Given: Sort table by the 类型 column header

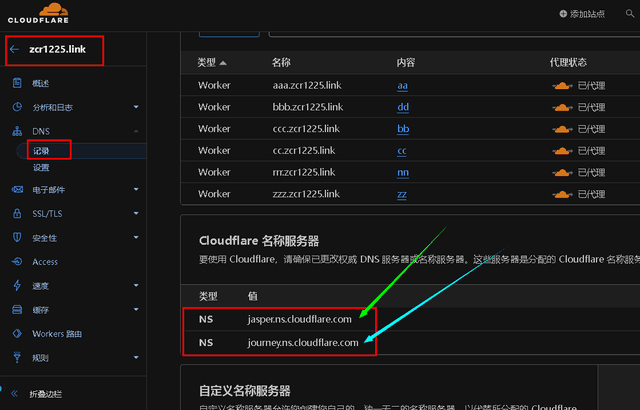Looking at the screenshot, I should (212, 62).
